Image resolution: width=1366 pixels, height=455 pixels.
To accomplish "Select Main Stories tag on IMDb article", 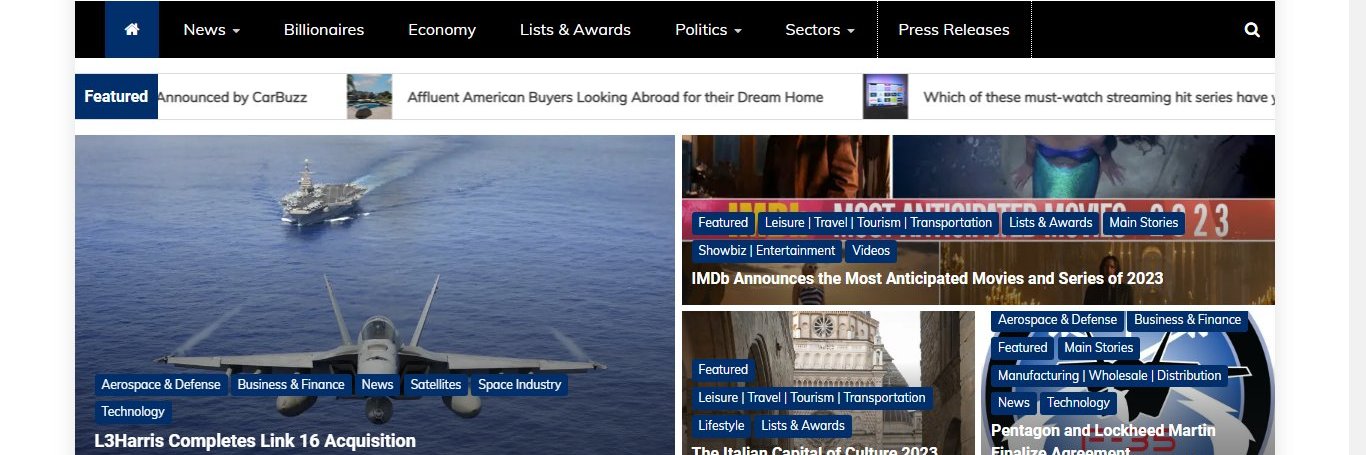I will 1143,223.
